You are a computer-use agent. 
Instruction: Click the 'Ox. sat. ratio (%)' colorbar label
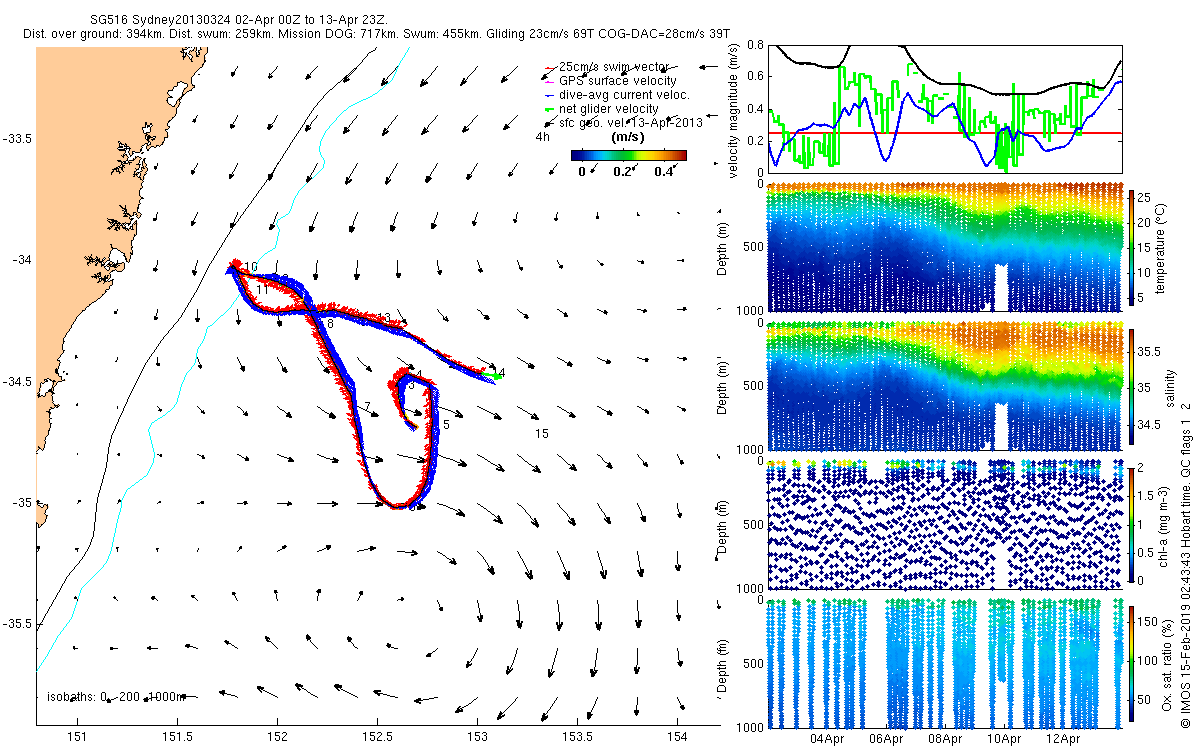(x=1170, y=665)
